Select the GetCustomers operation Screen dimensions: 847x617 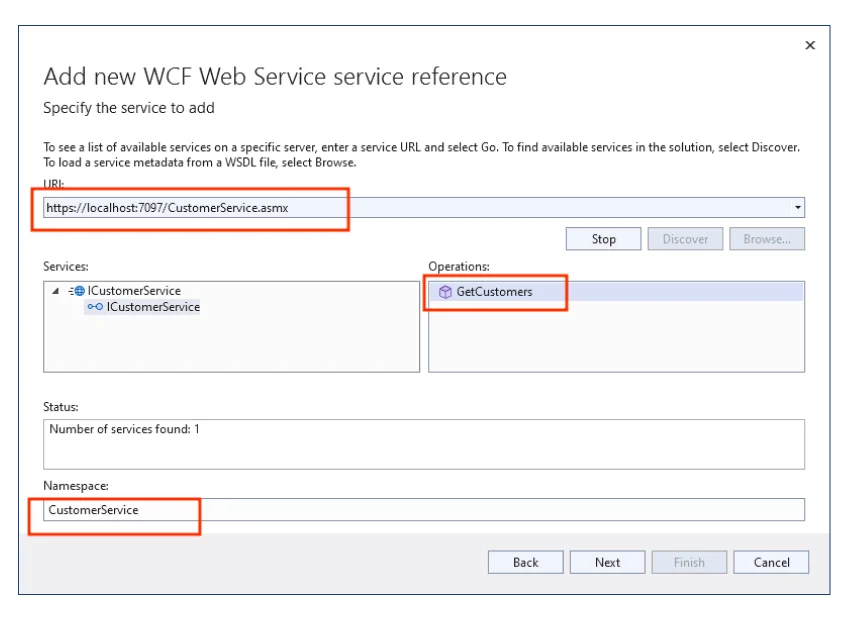pyautogui.click(x=495, y=294)
